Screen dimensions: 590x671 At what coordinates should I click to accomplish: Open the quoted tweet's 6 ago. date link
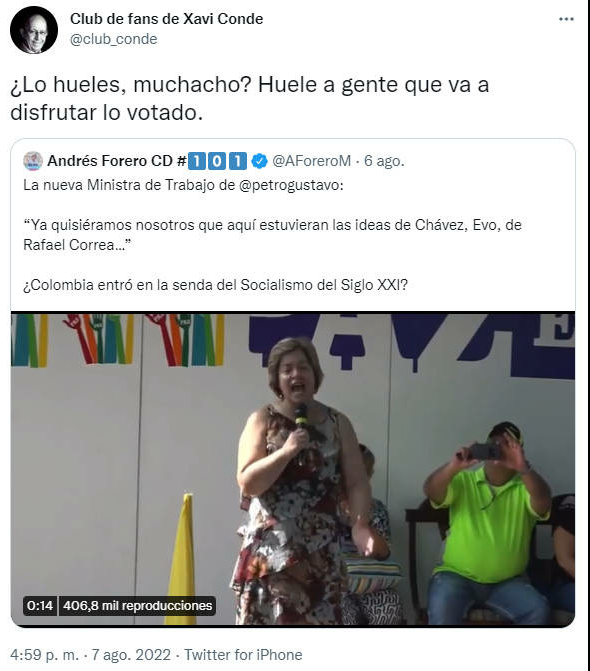pyautogui.click(x=384, y=161)
